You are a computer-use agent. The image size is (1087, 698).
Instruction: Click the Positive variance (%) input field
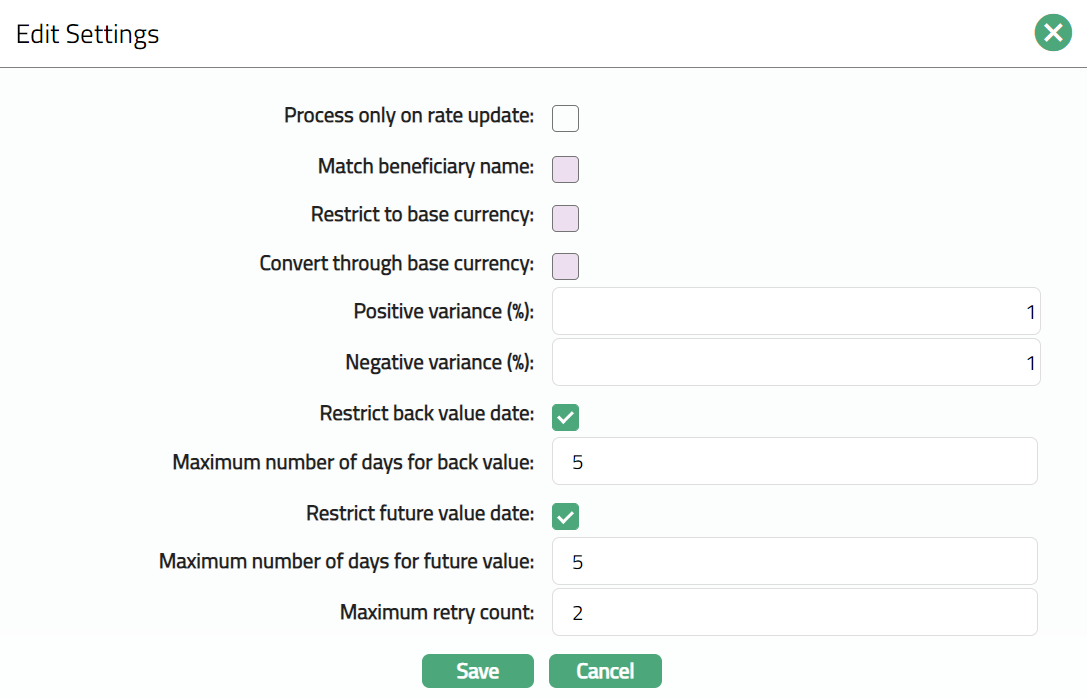coord(795,312)
